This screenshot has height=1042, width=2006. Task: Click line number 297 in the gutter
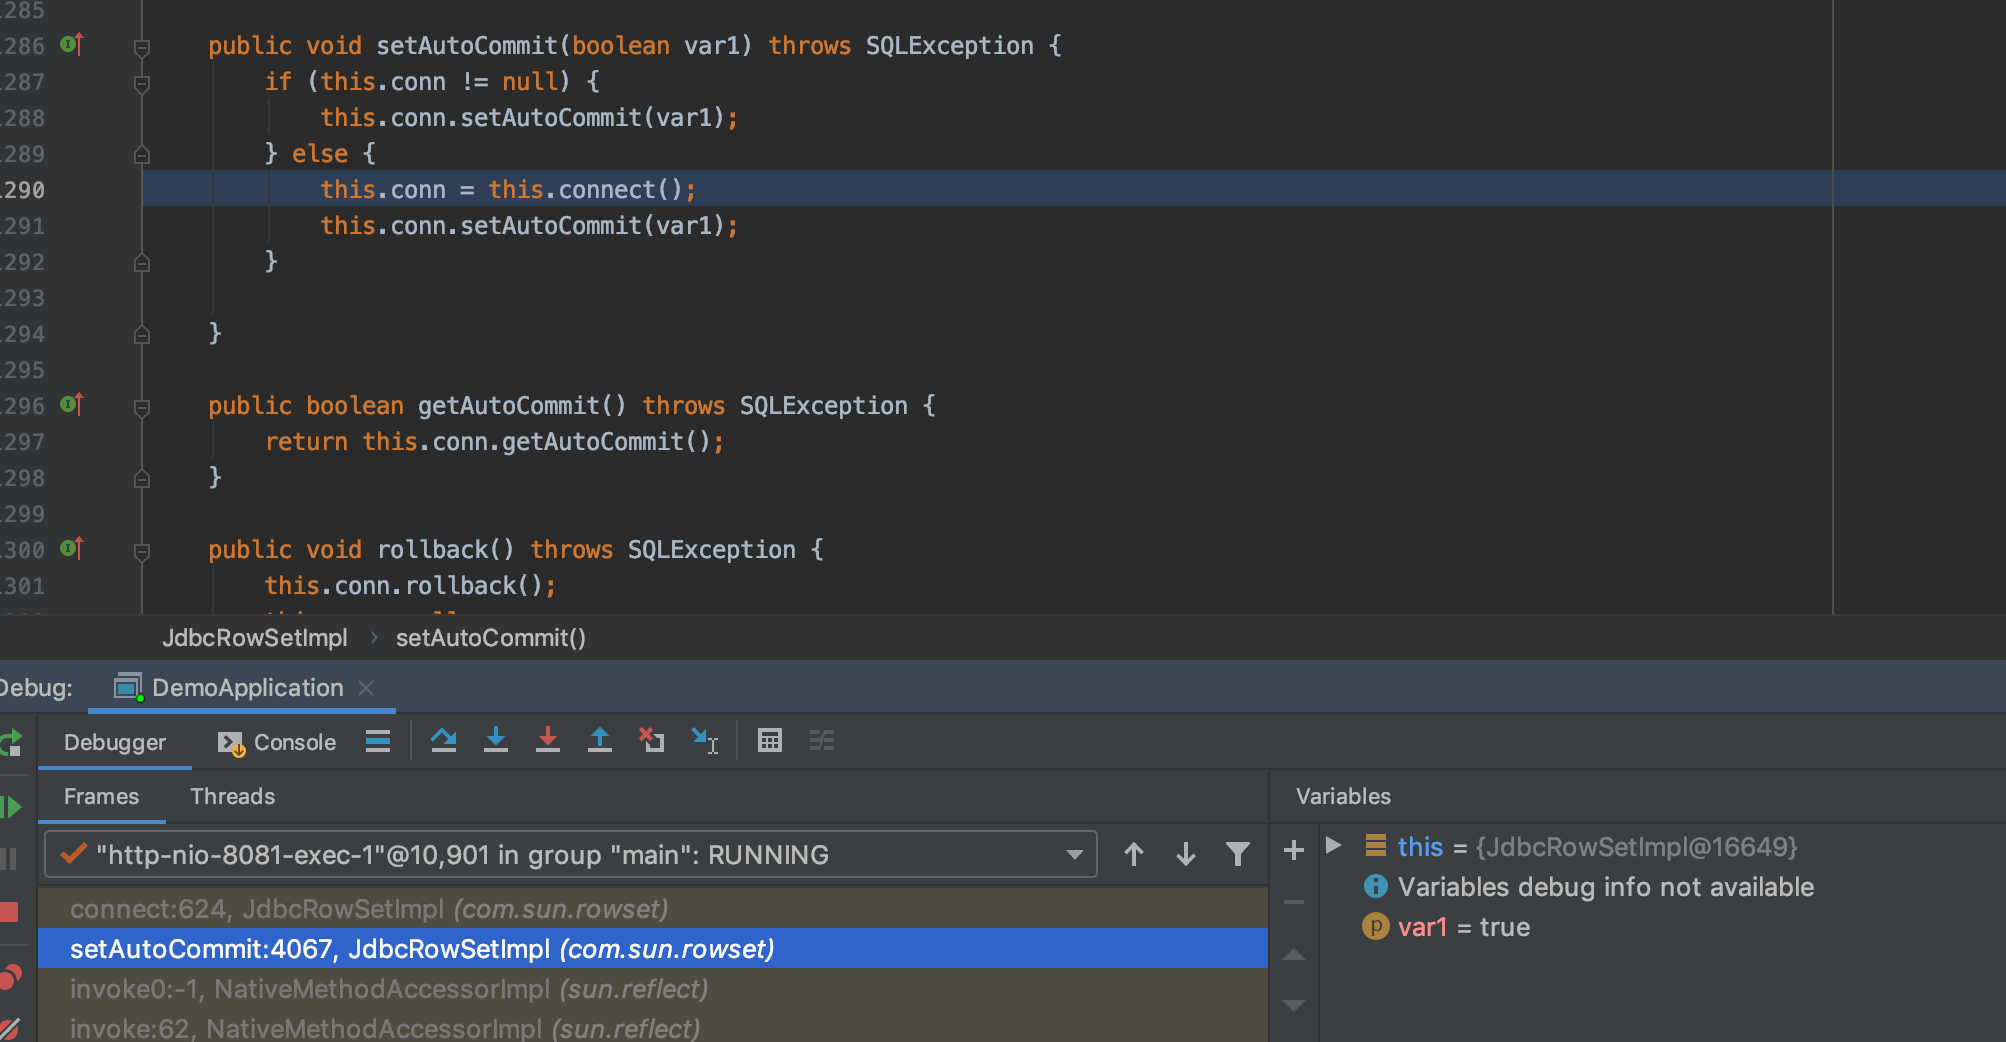point(24,441)
